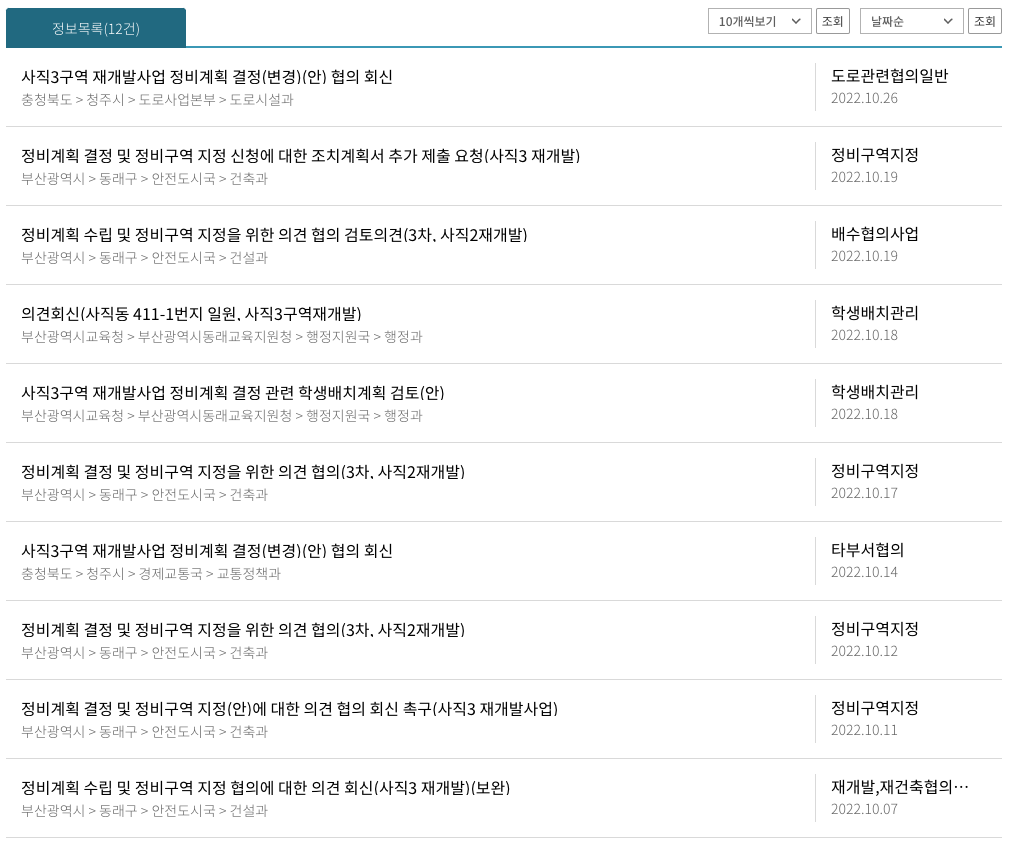The height and width of the screenshot is (846, 1013).
Task: Open 사직3구역 협의 회신 from 교통정책과
Action: click(x=207, y=551)
